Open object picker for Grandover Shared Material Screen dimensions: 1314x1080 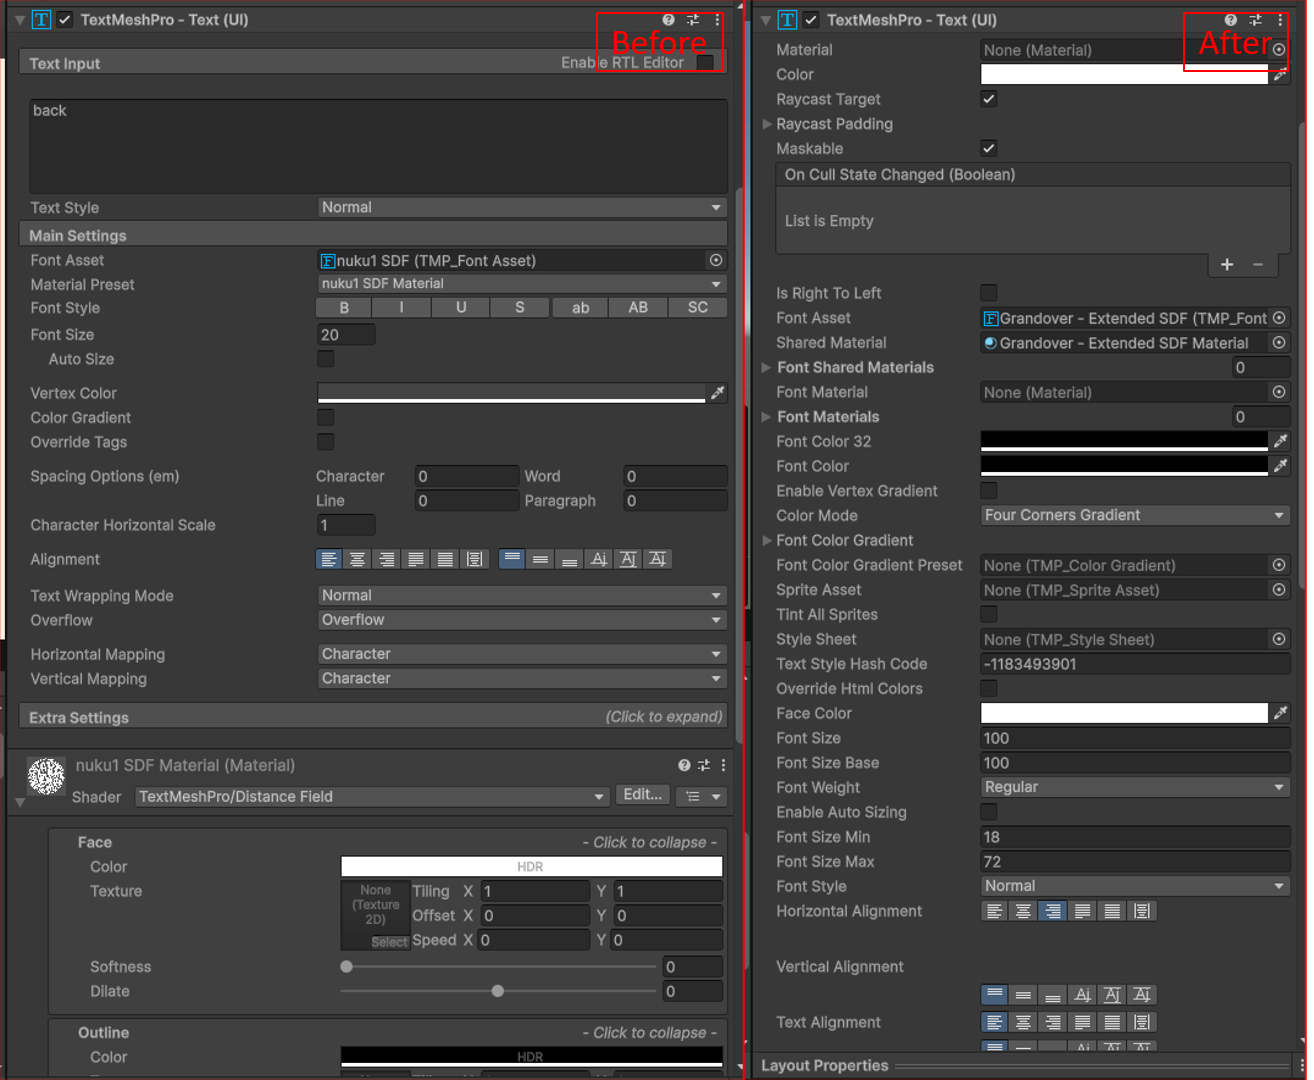1279,343
